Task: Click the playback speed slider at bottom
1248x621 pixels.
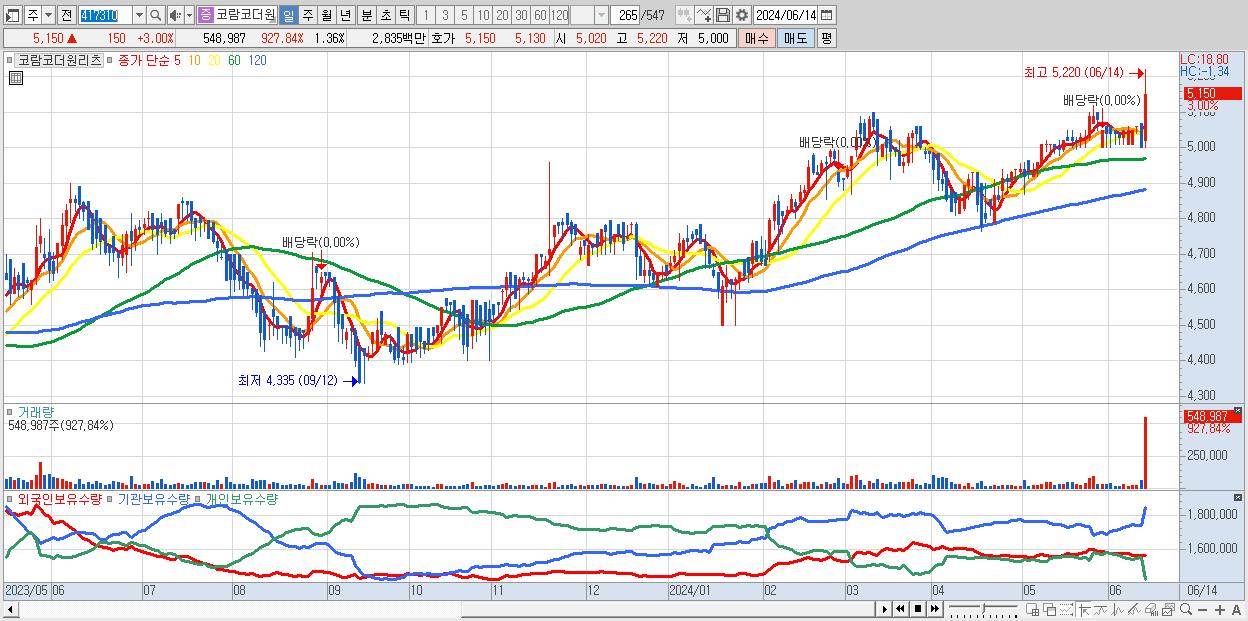Action: pyautogui.click(x=983, y=609)
